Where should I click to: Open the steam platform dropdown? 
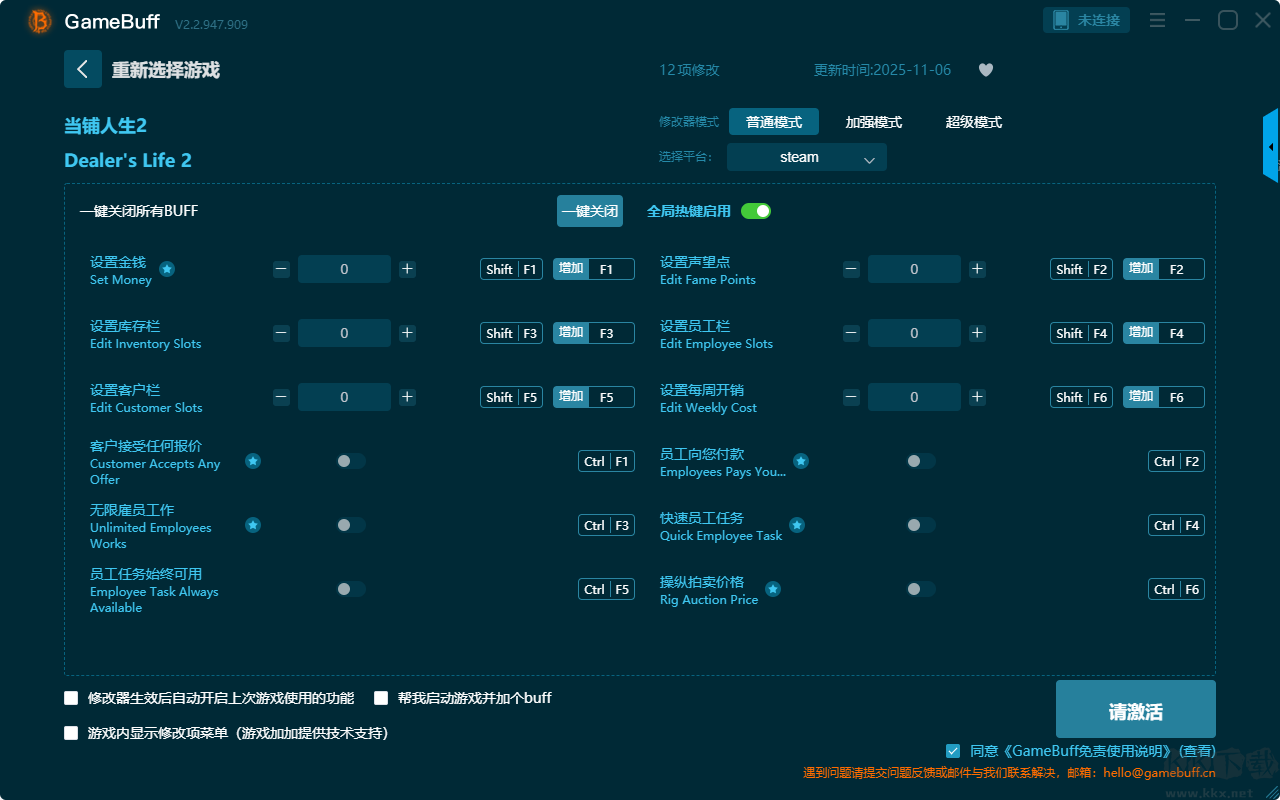pyautogui.click(x=806, y=157)
